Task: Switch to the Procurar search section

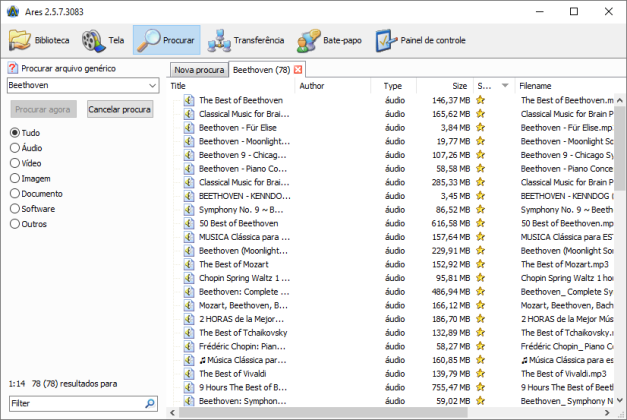Action: point(166,40)
